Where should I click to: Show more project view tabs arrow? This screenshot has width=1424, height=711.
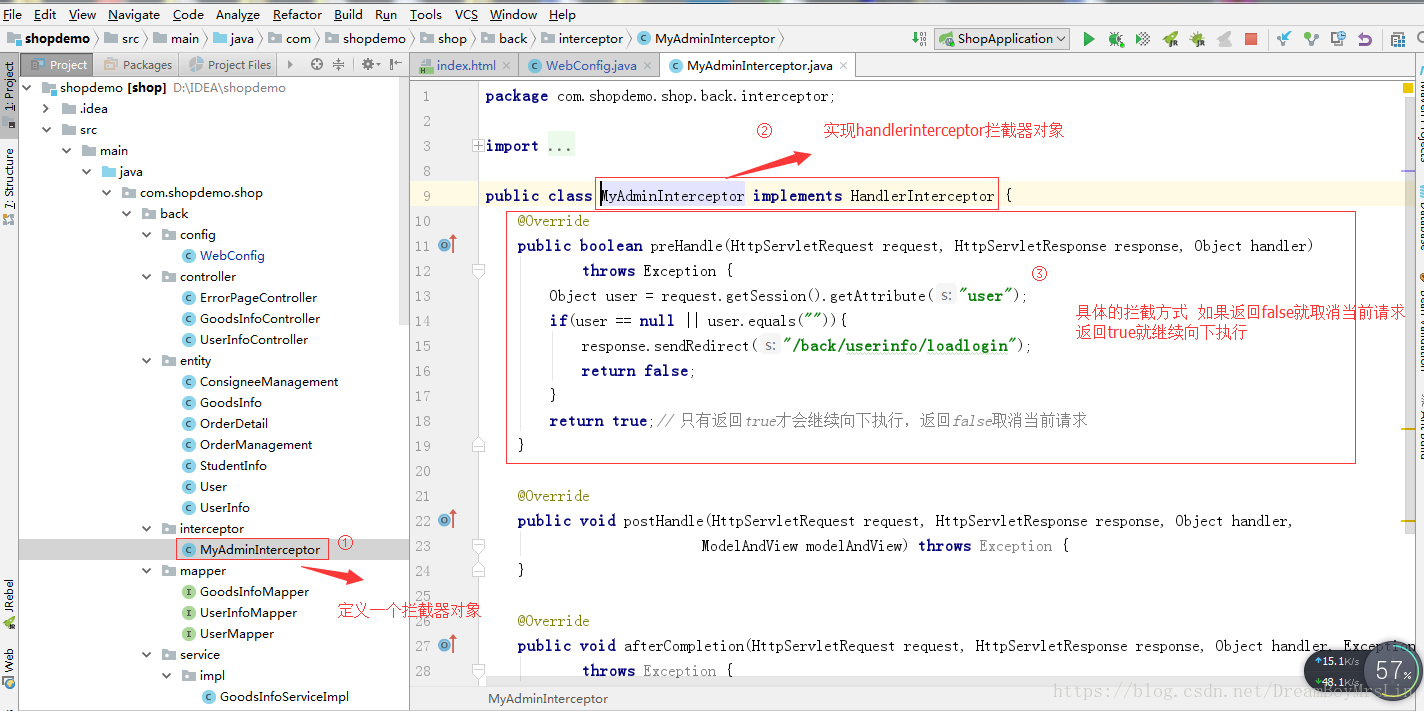click(290, 64)
